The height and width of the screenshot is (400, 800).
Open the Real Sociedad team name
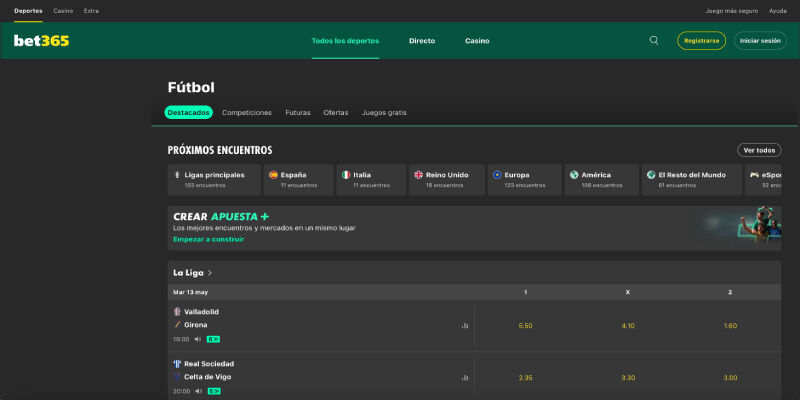point(209,364)
